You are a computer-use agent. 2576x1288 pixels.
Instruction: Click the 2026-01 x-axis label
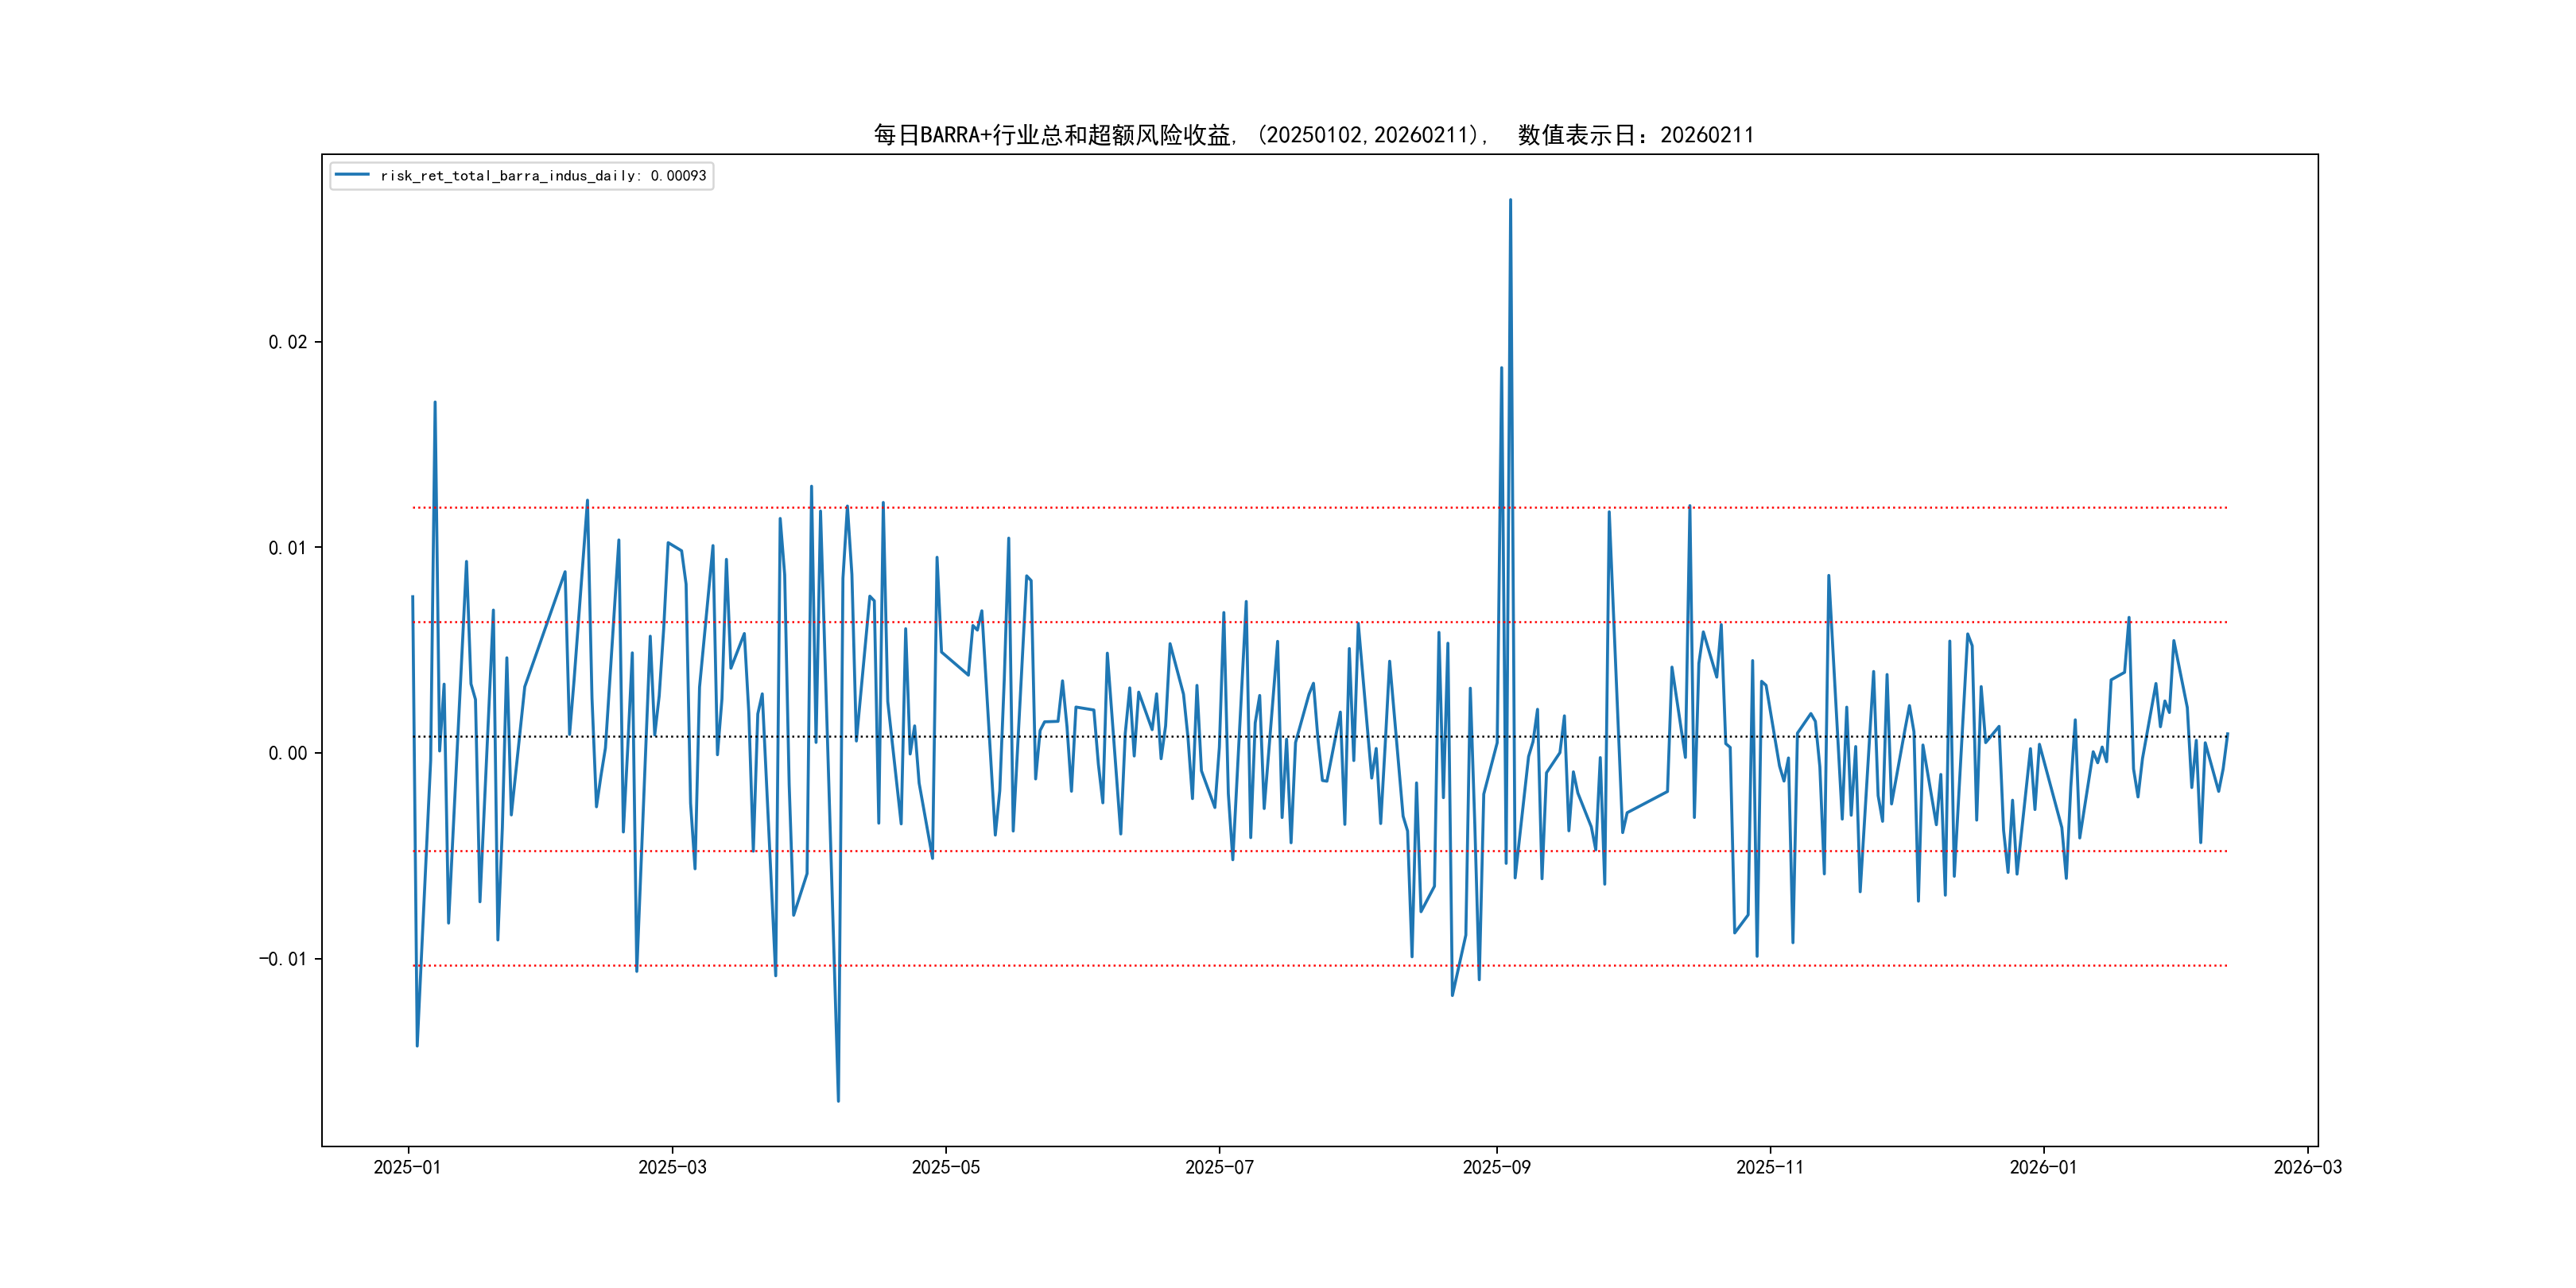[2043, 1168]
